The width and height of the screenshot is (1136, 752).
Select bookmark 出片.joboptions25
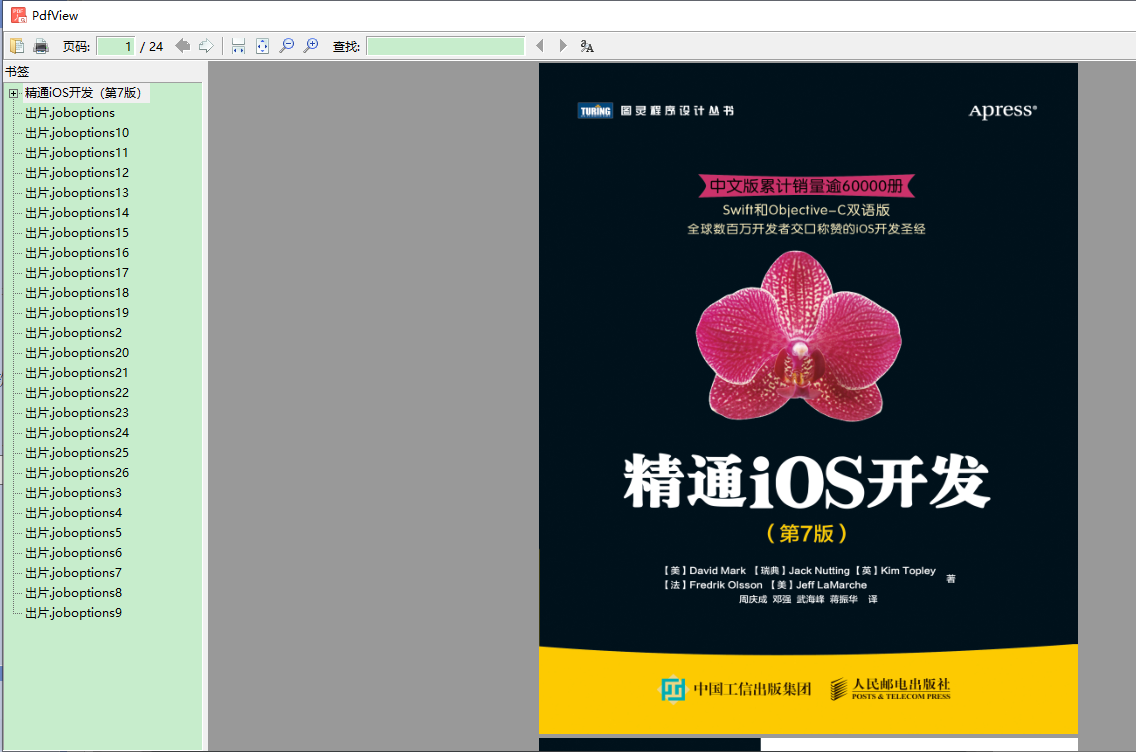pyautogui.click(x=77, y=453)
